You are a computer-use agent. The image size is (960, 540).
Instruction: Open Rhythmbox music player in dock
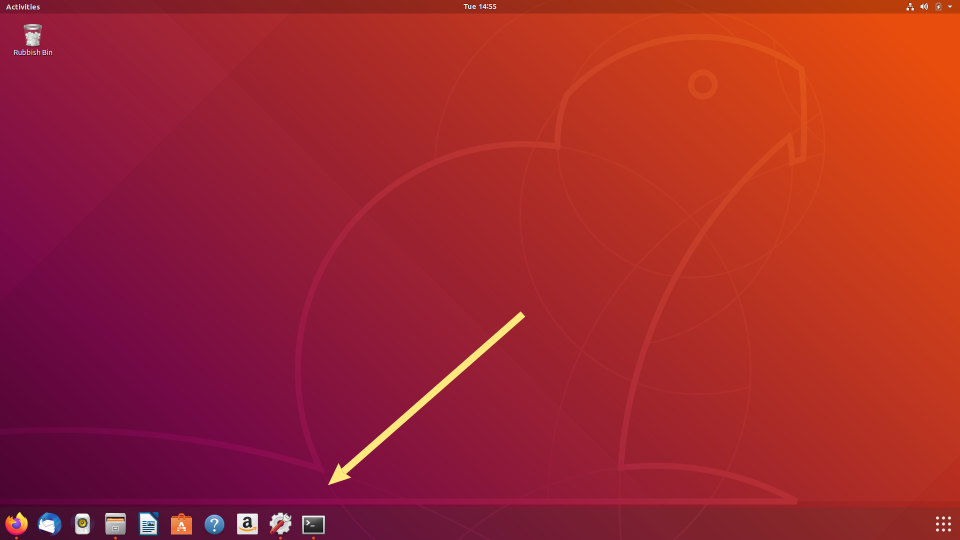tap(83, 524)
